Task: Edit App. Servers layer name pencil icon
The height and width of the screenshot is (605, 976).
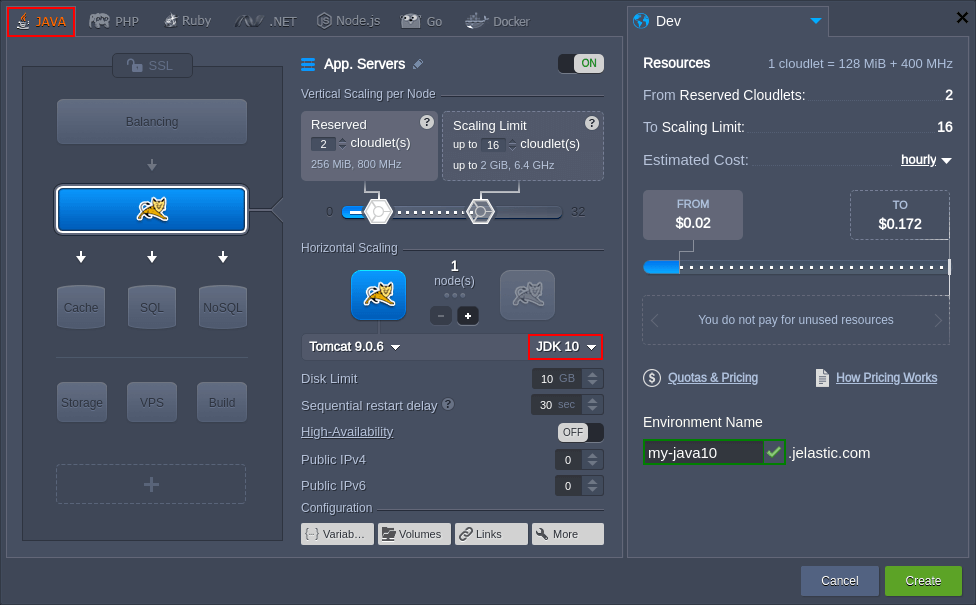Action: tap(418, 64)
